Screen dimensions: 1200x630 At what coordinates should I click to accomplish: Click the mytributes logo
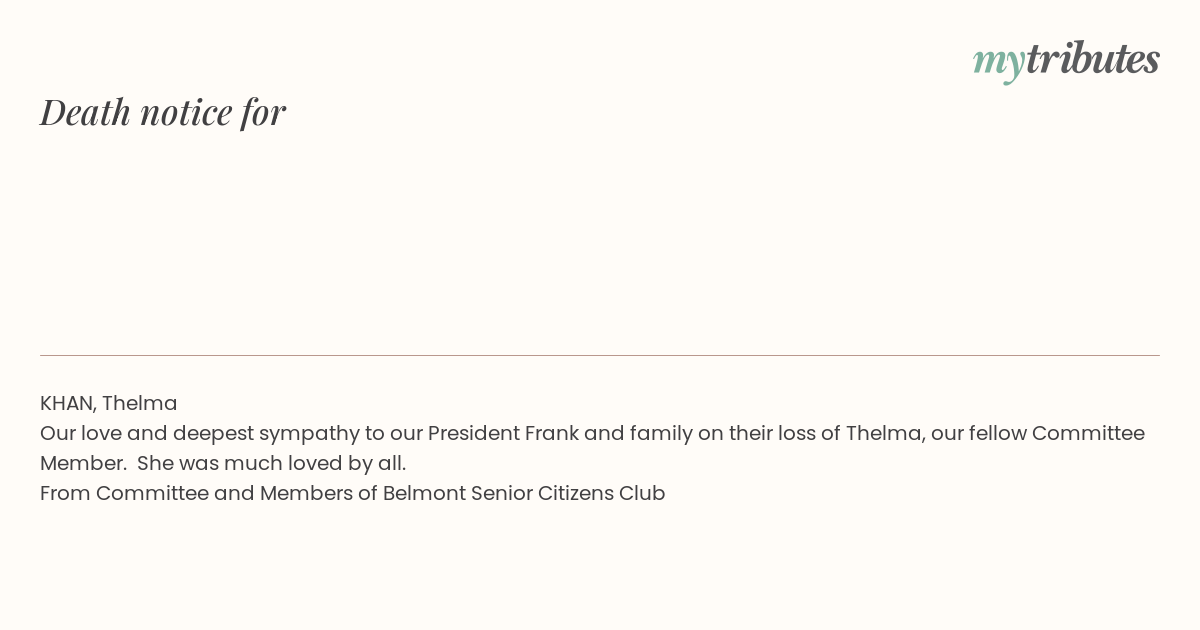click(1066, 60)
